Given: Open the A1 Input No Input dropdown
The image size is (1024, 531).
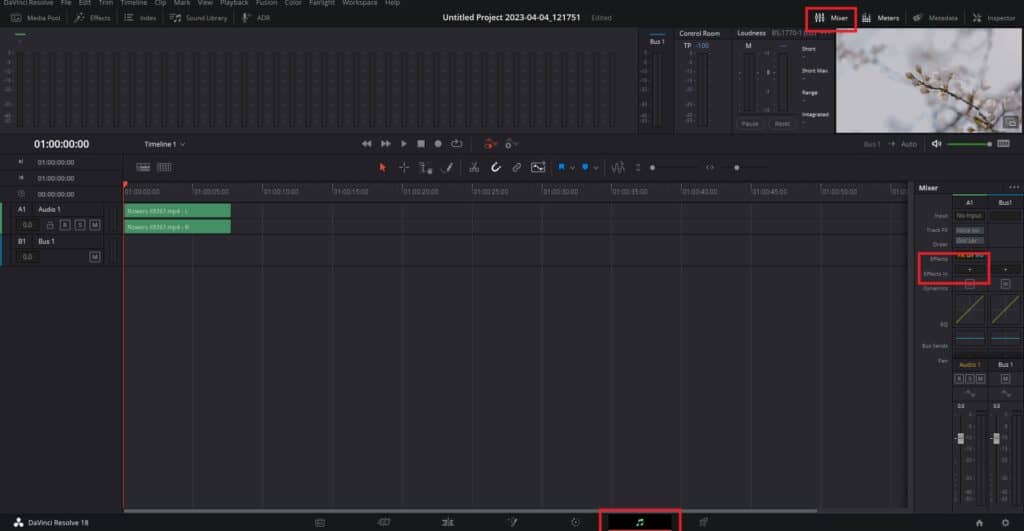Looking at the screenshot, I should click(x=969, y=216).
